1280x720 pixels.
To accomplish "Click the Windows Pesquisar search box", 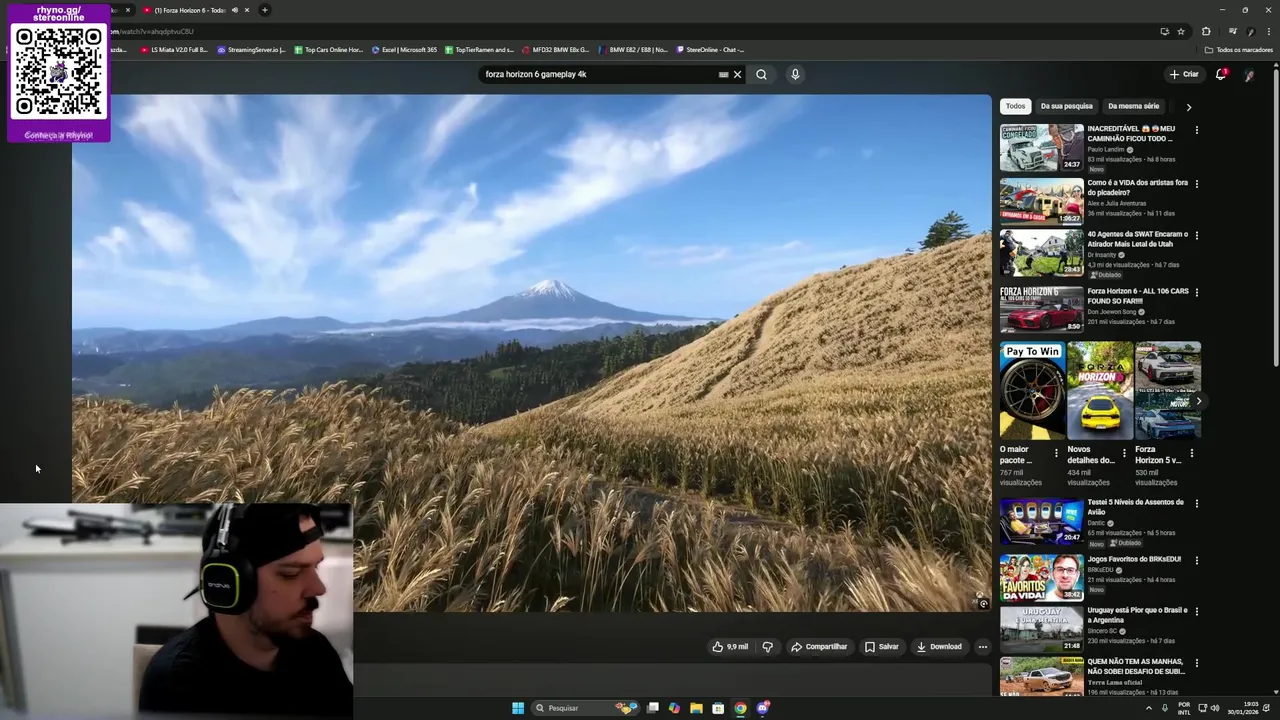I will 586,708.
